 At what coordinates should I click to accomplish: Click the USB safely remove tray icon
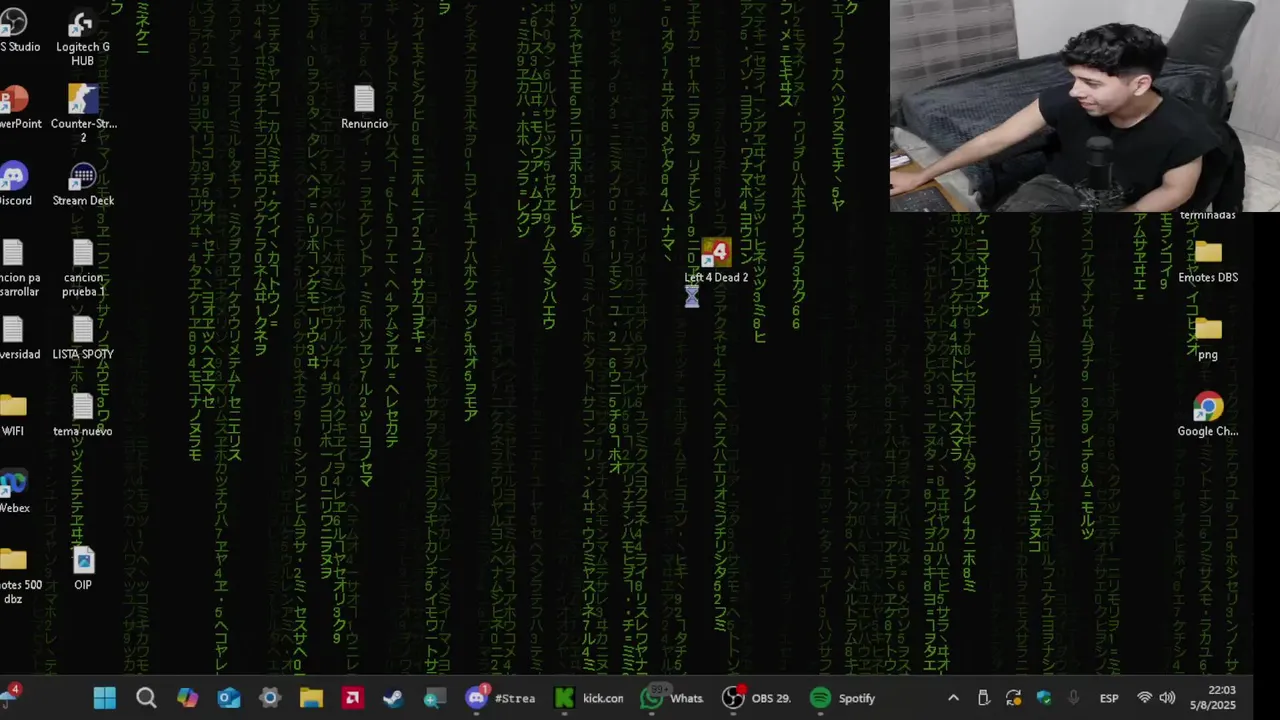(x=983, y=698)
